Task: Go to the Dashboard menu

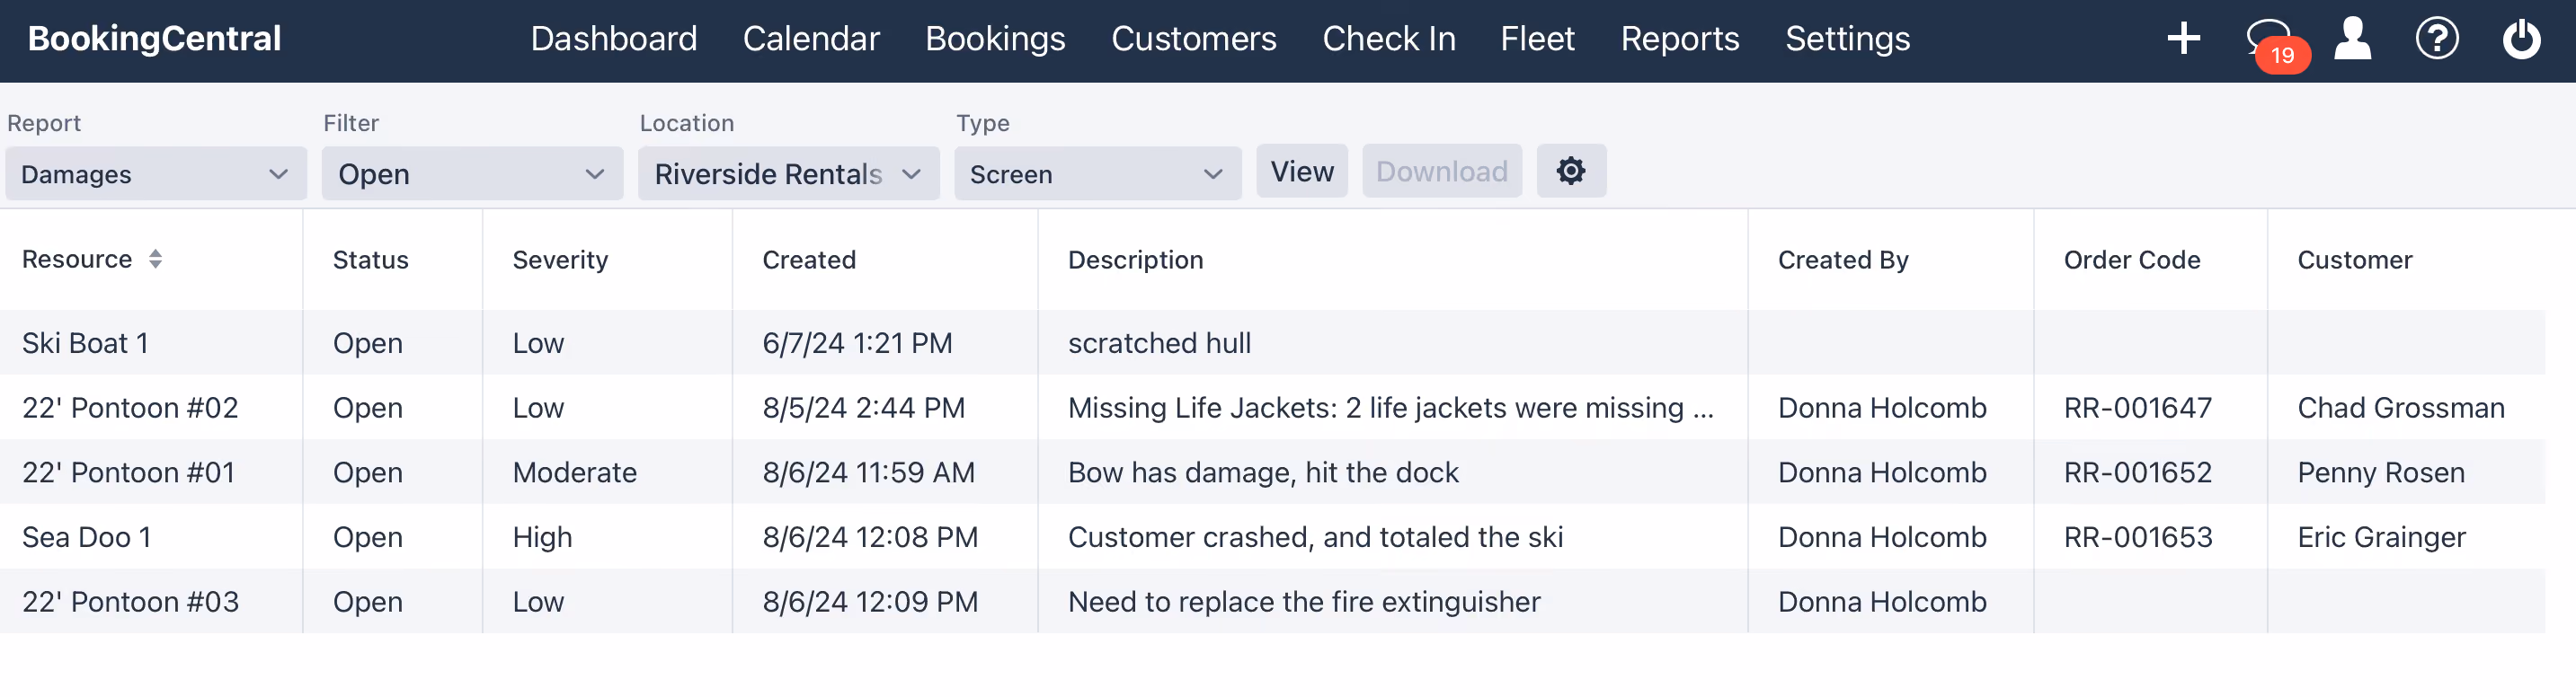Action: (x=613, y=39)
